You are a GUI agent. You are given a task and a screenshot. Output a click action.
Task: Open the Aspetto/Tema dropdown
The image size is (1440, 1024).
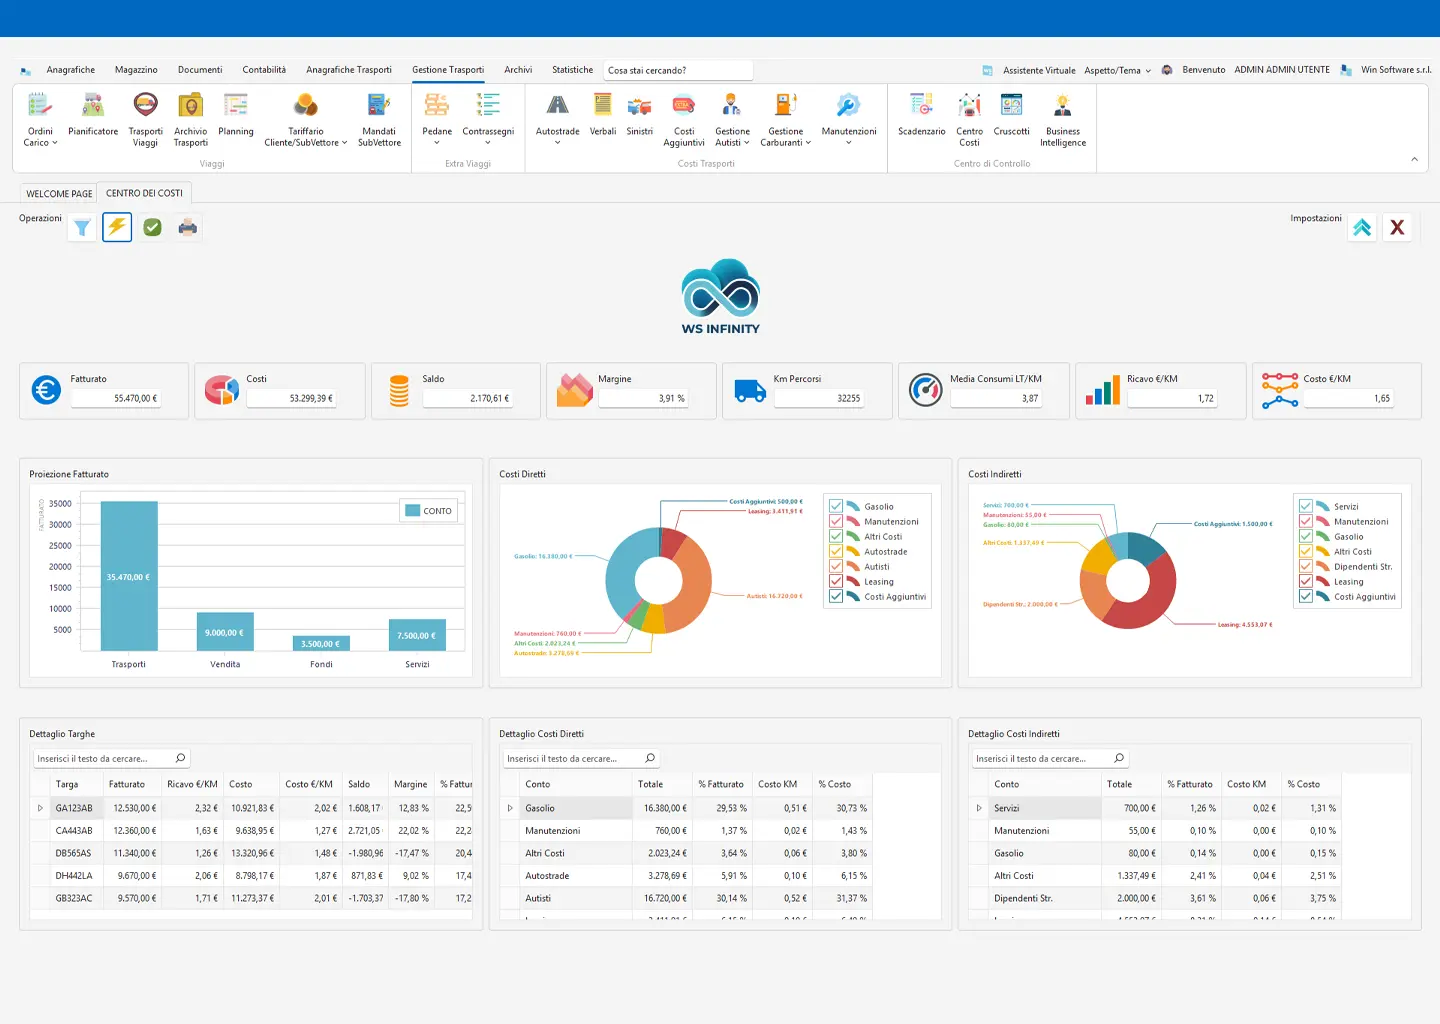click(x=1117, y=71)
